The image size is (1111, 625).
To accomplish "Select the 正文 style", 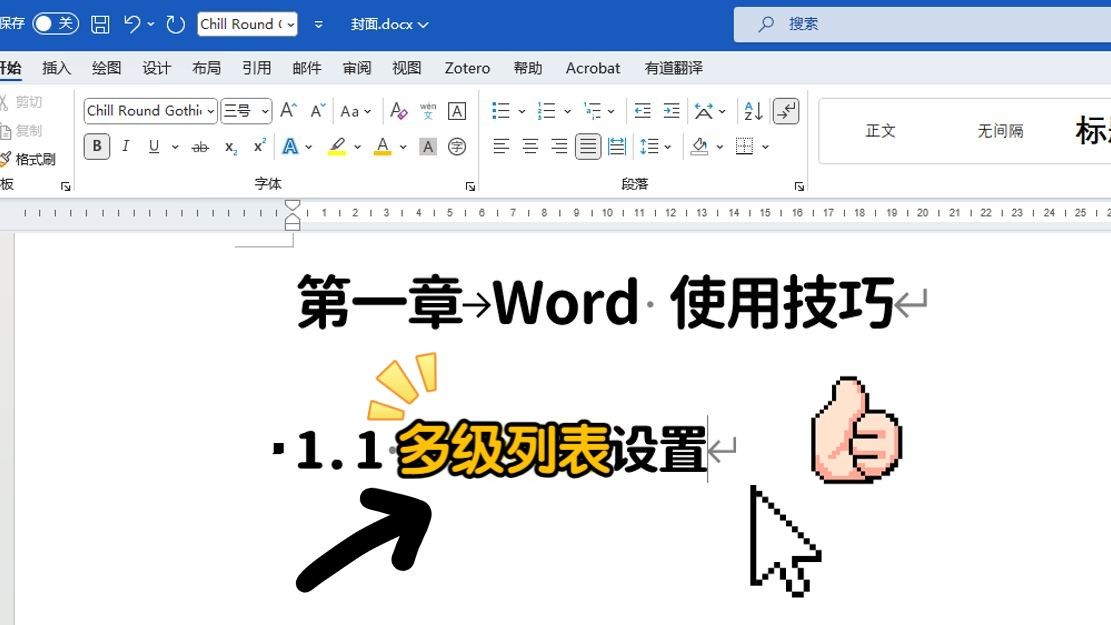I will point(881,130).
